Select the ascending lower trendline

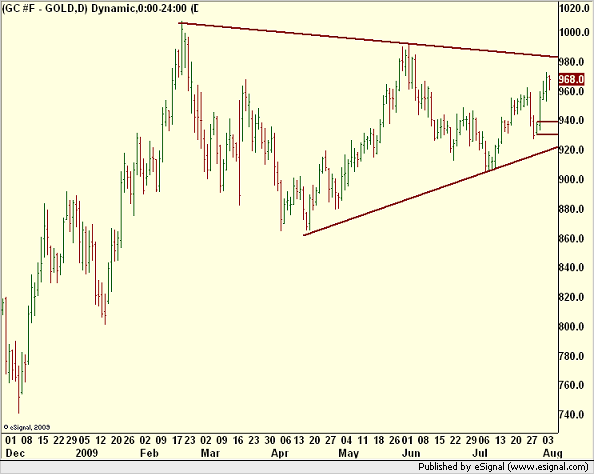(x=431, y=191)
